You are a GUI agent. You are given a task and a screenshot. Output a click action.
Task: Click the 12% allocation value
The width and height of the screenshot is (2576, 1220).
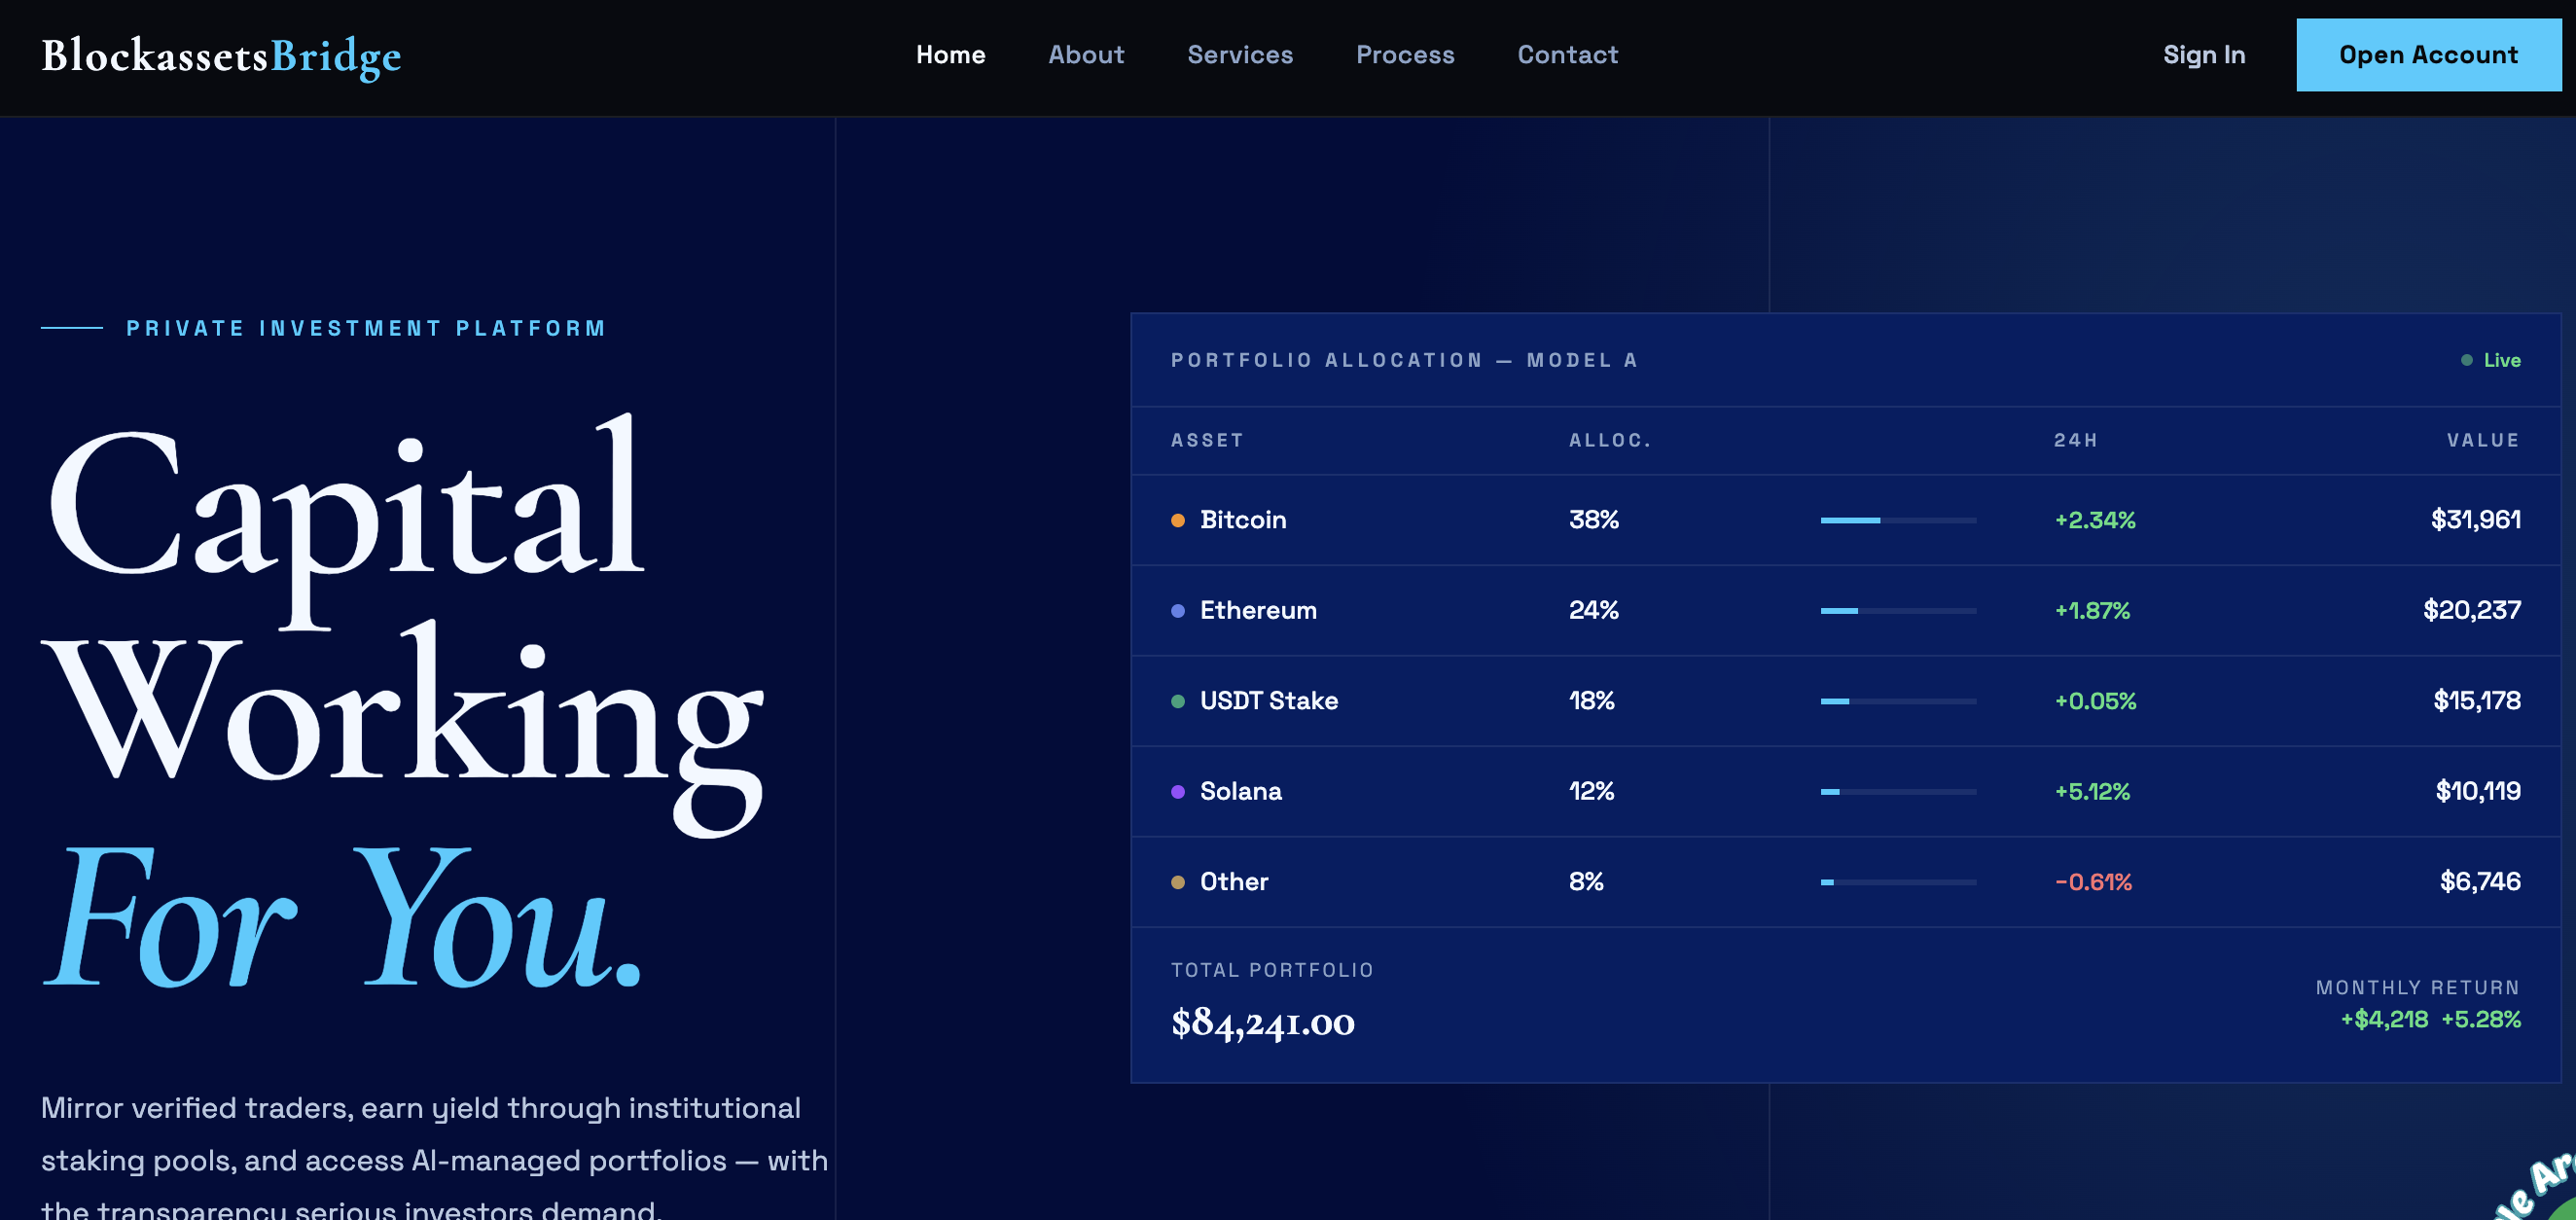1592,792
